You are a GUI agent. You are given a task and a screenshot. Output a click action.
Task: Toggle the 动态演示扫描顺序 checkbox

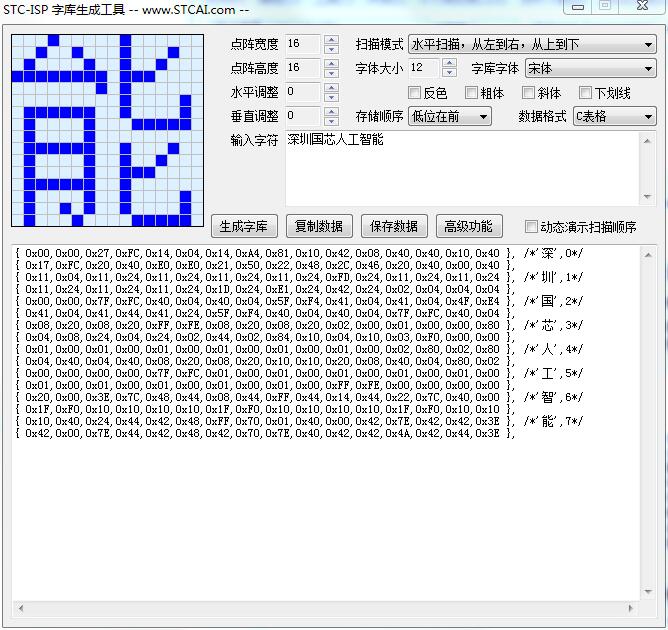click(x=531, y=226)
